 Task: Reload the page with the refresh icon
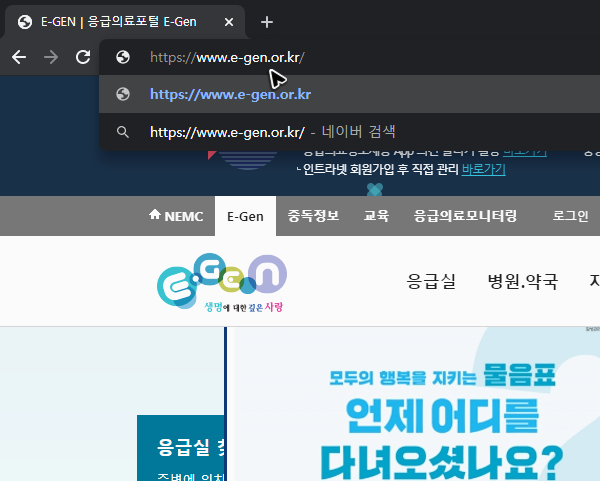83,57
